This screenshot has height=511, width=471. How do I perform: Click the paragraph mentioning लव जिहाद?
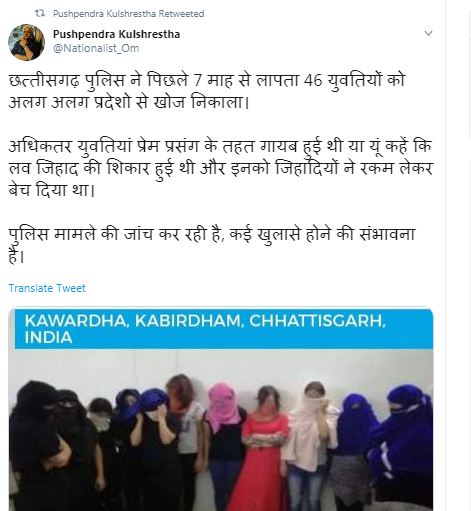tap(220, 169)
